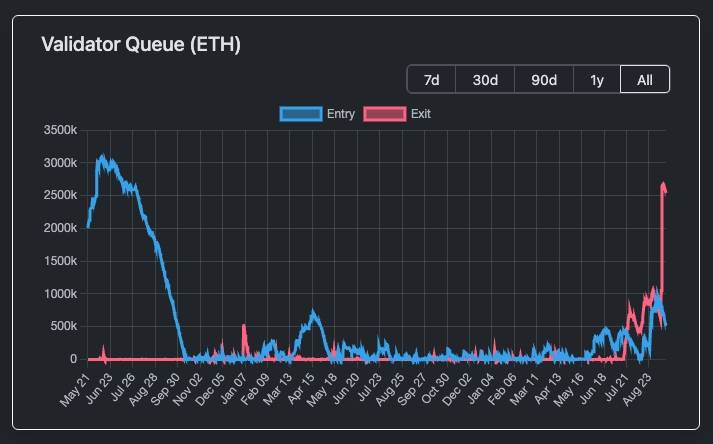The height and width of the screenshot is (444, 713).
Task: Choose the 90d range button
Action: click(544, 80)
